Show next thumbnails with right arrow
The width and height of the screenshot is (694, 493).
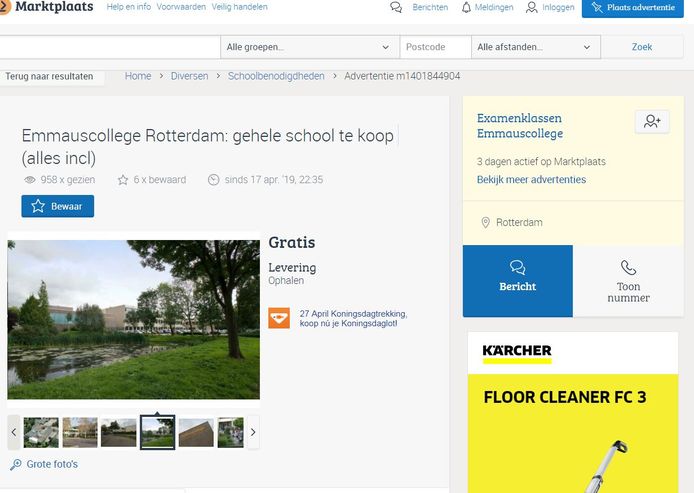click(x=253, y=432)
